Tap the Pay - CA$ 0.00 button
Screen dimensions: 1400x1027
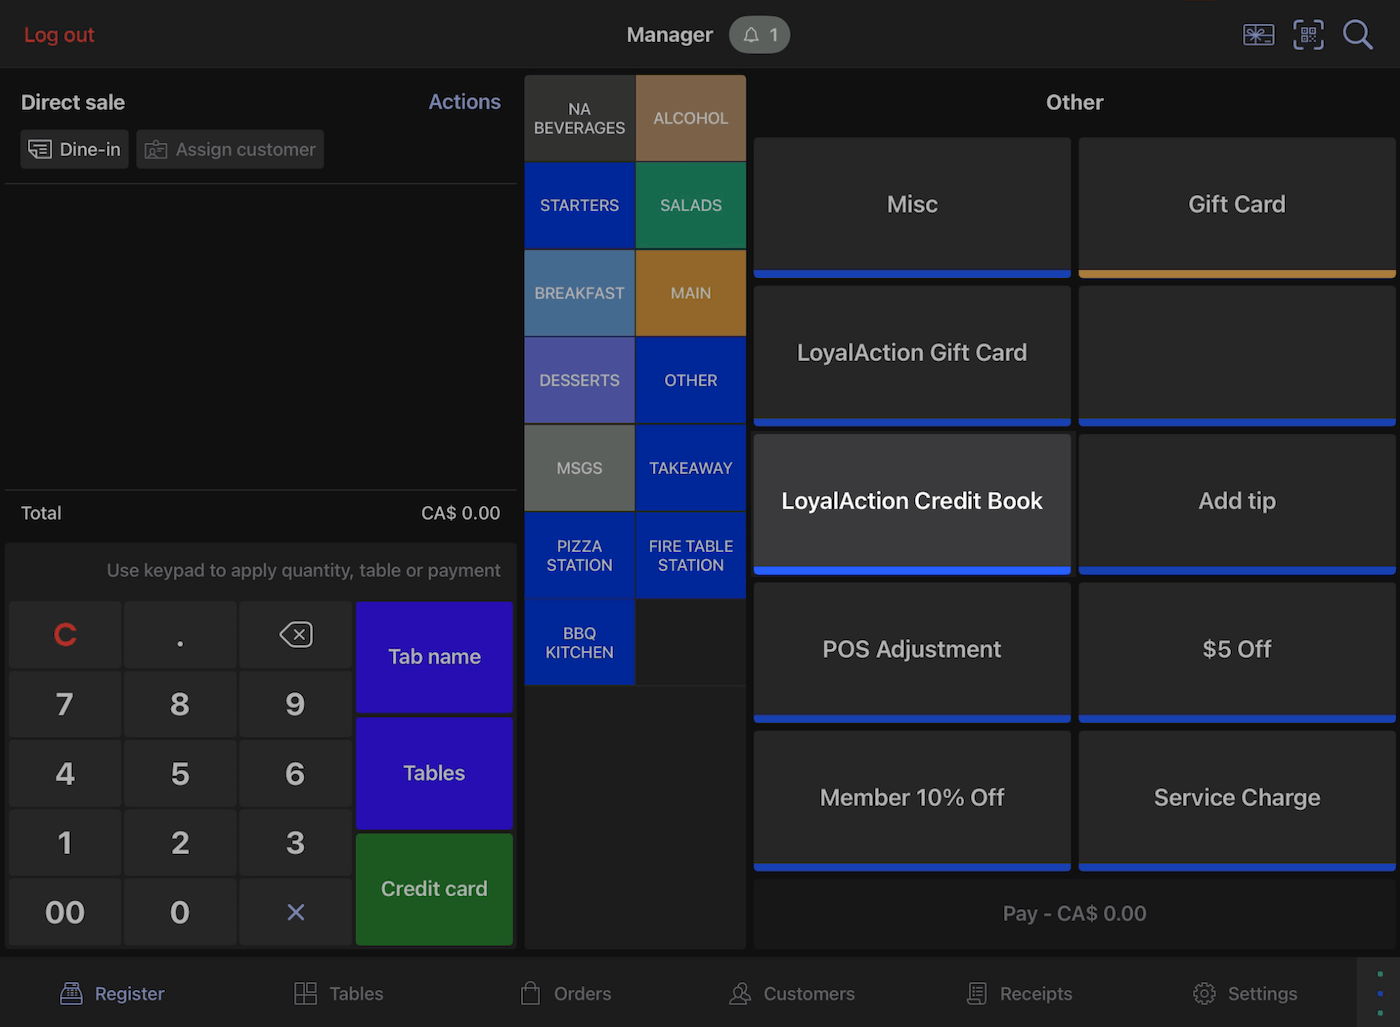(1075, 914)
